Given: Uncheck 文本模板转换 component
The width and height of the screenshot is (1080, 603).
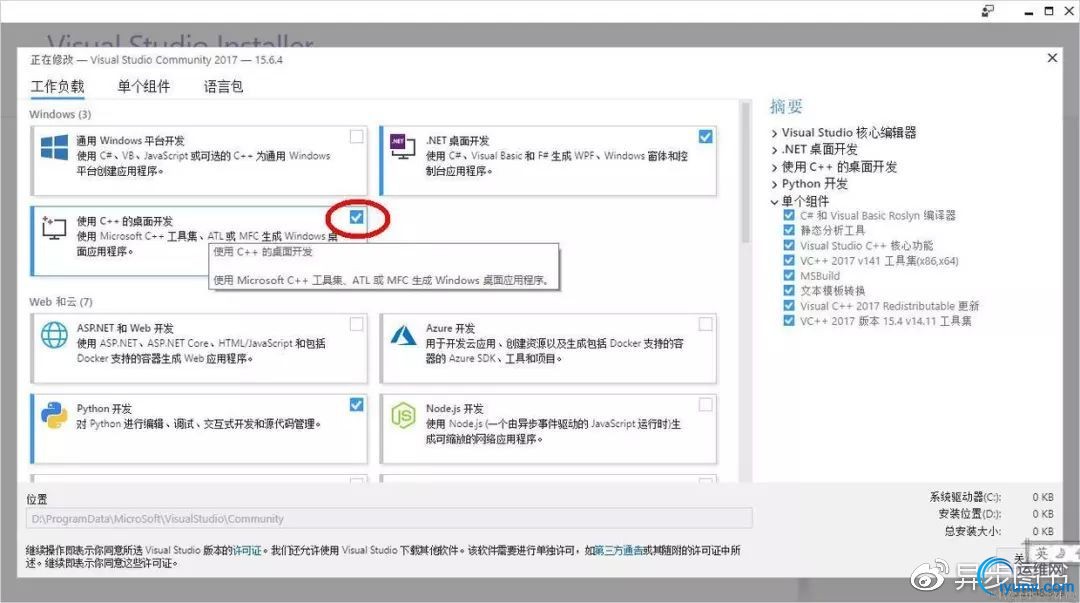Looking at the screenshot, I should 789,290.
